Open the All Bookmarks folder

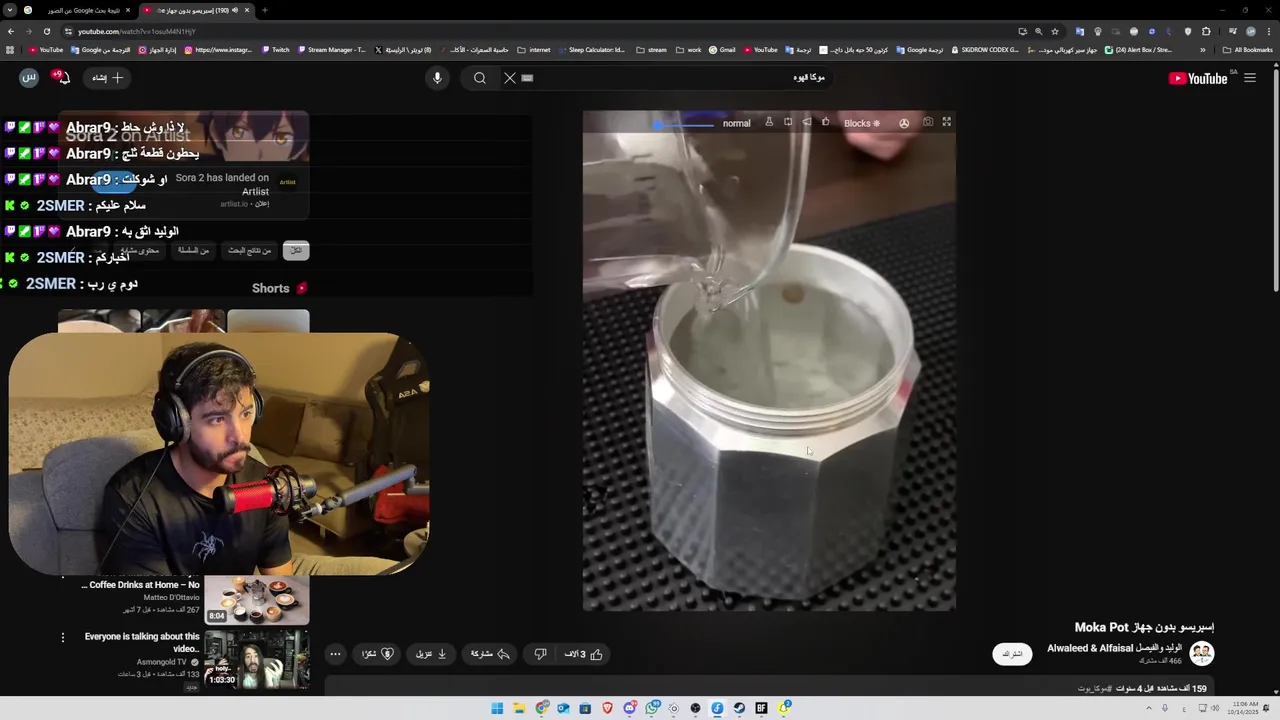[1247, 49]
